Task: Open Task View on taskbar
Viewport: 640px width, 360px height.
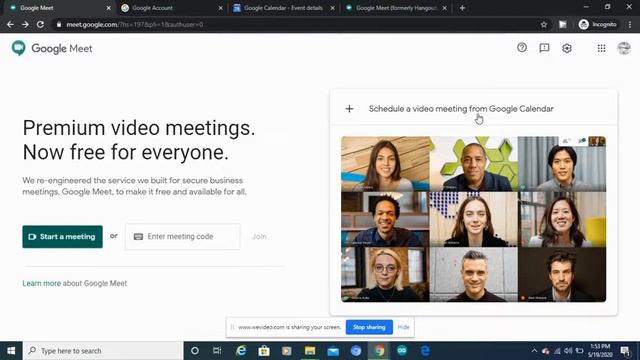Action: point(217,351)
